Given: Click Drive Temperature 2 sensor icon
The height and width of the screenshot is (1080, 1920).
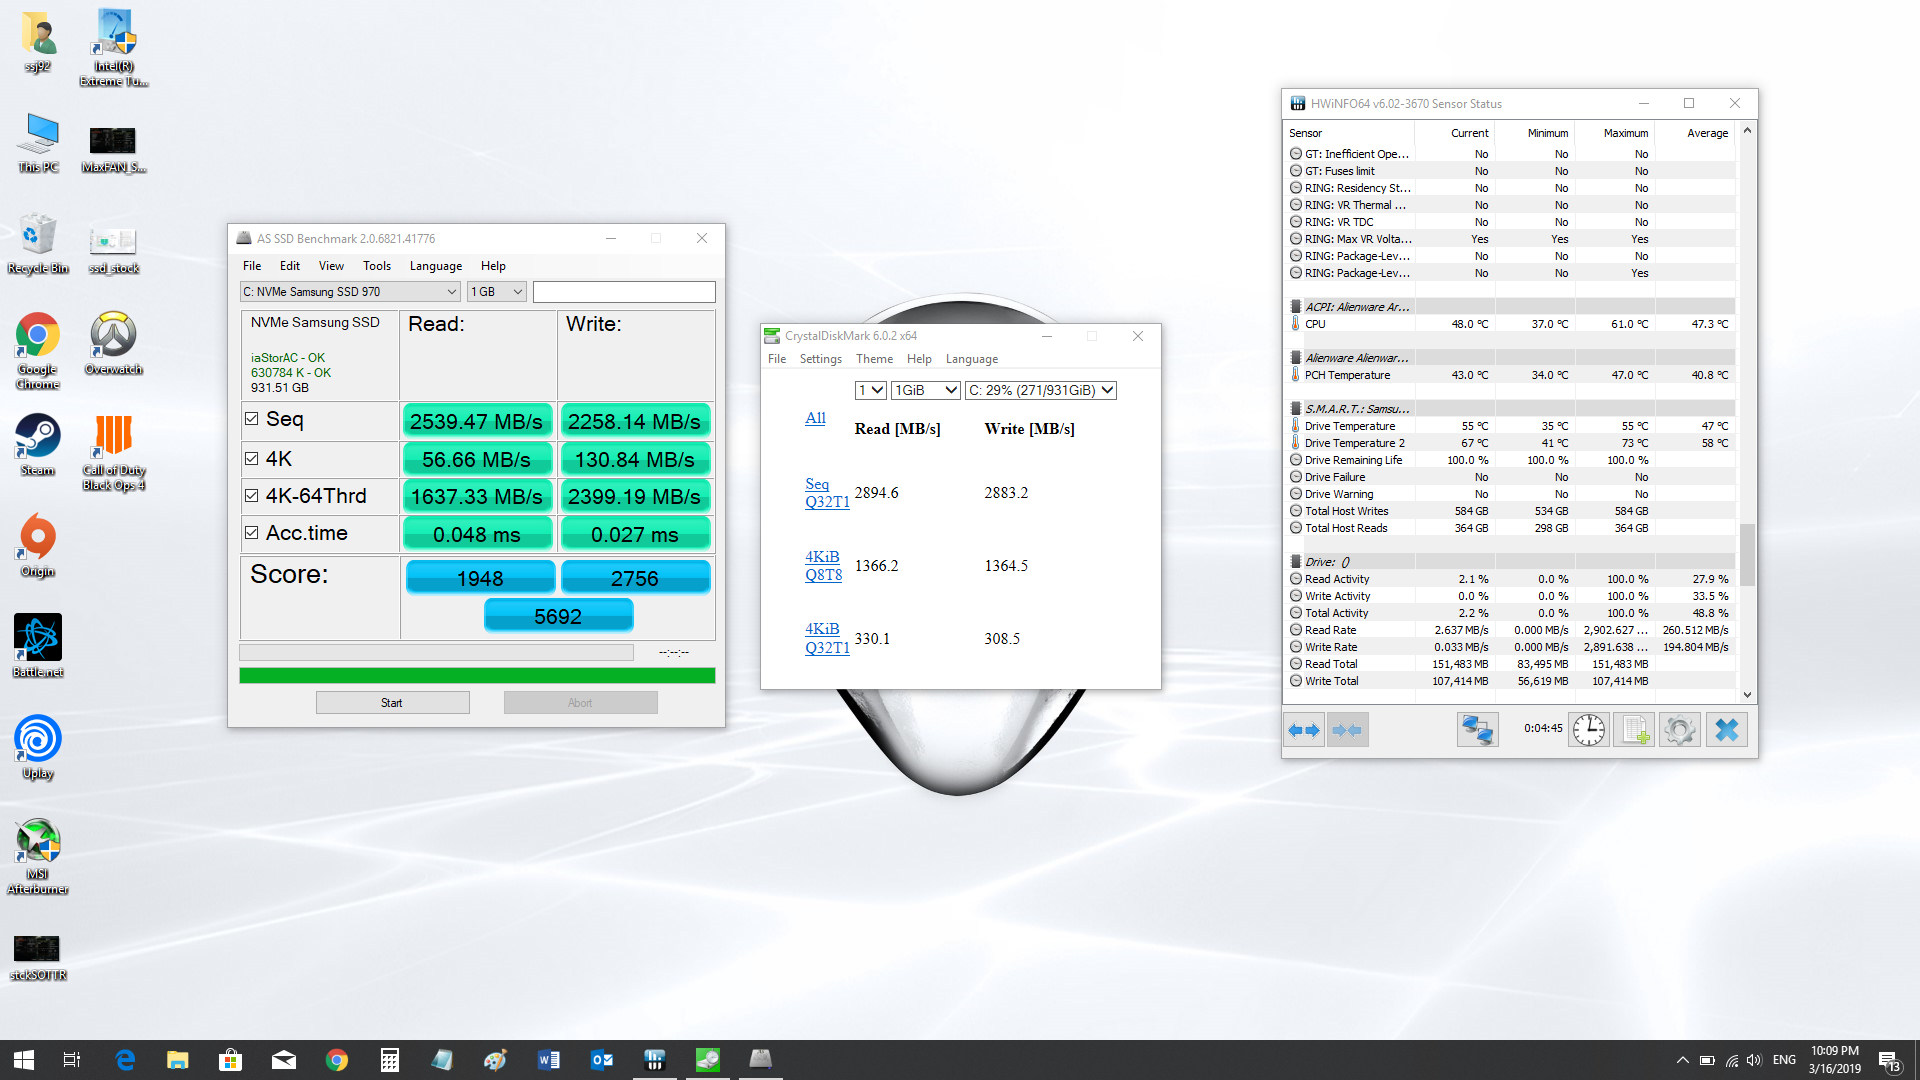Looking at the screenshot, I should click(x=1295, y=443).
